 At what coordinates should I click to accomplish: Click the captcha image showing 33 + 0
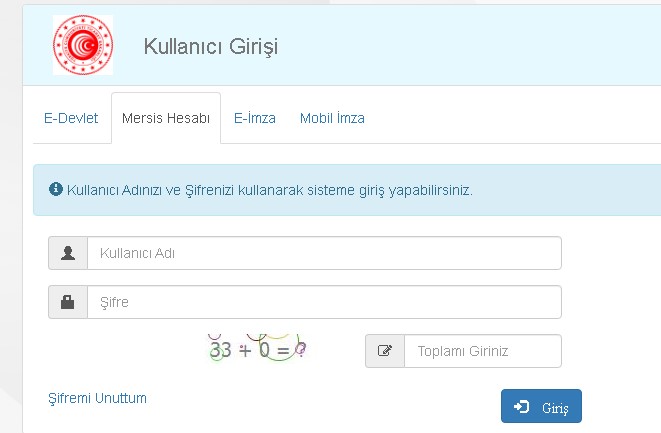click(x=257, y=349)
